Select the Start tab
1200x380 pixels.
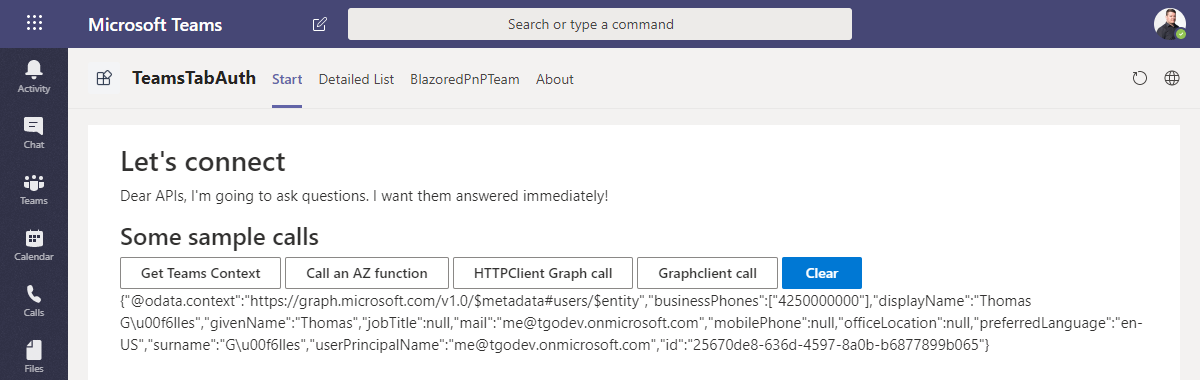(287, 79)
